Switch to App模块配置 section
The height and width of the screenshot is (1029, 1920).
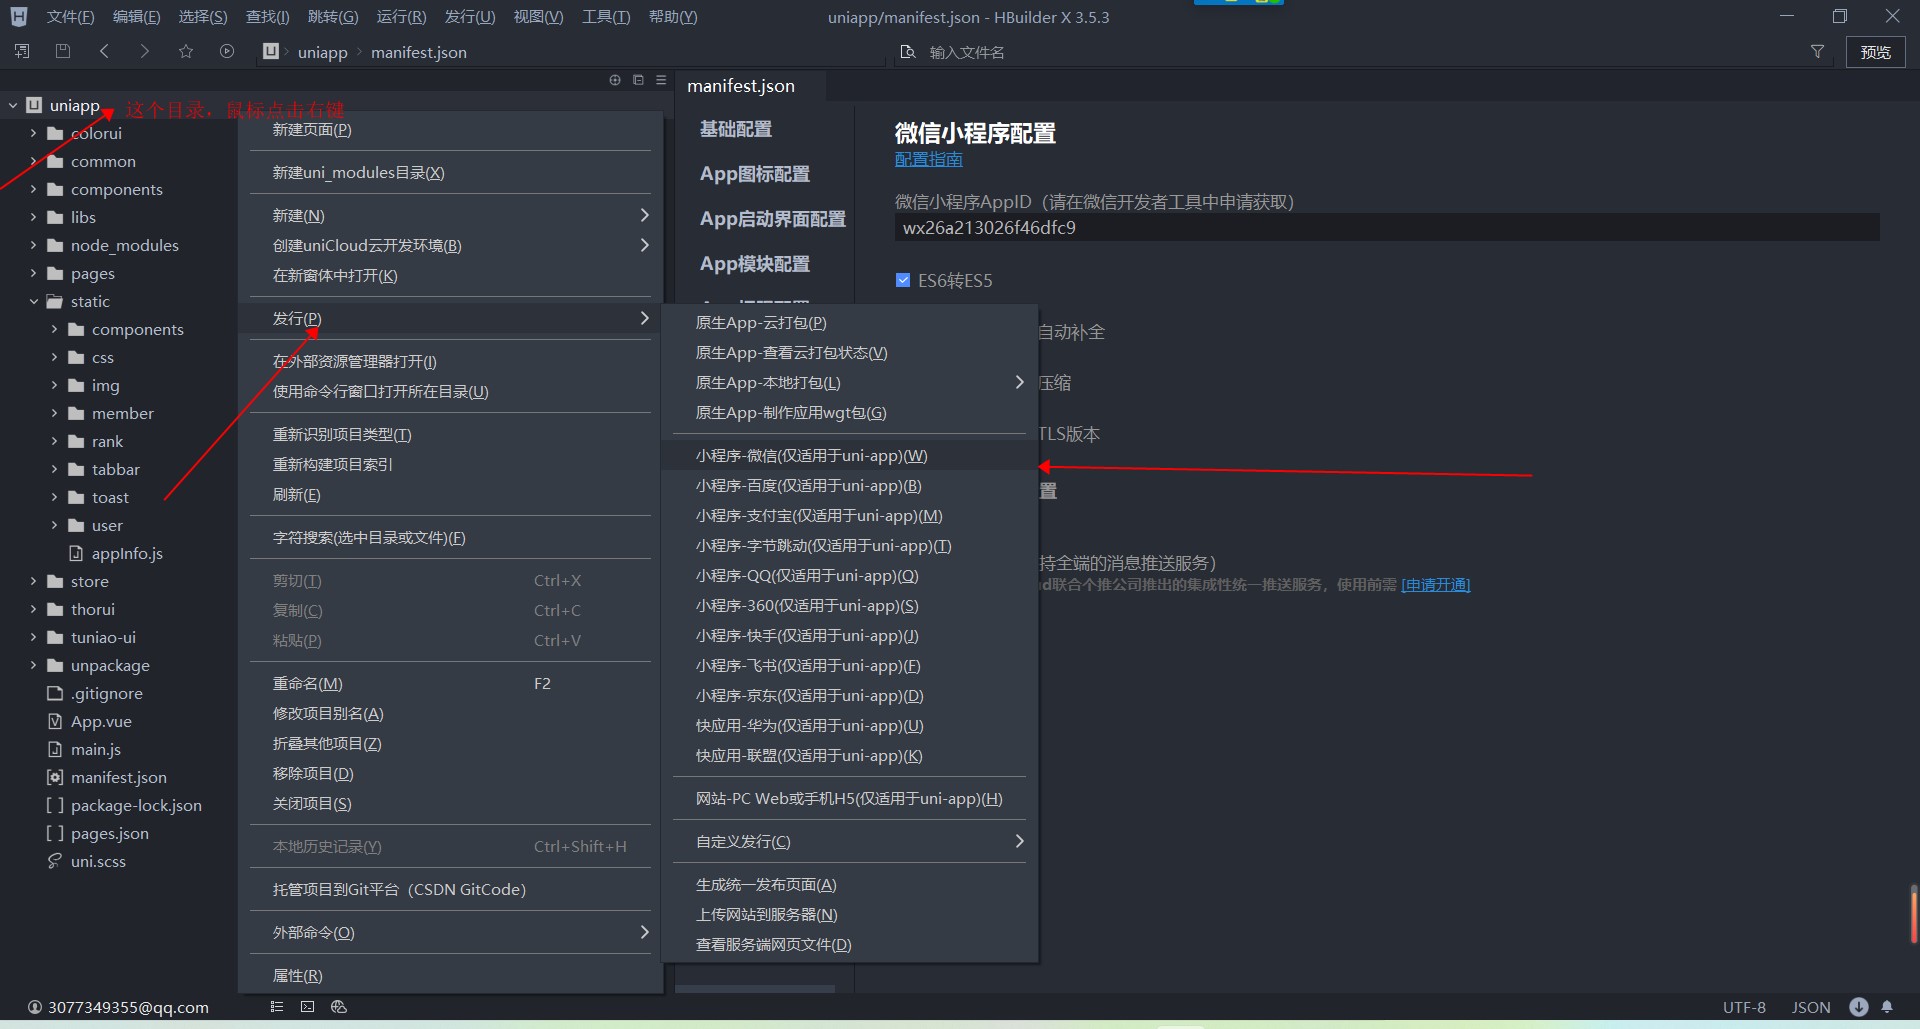[x=755, y=264]
